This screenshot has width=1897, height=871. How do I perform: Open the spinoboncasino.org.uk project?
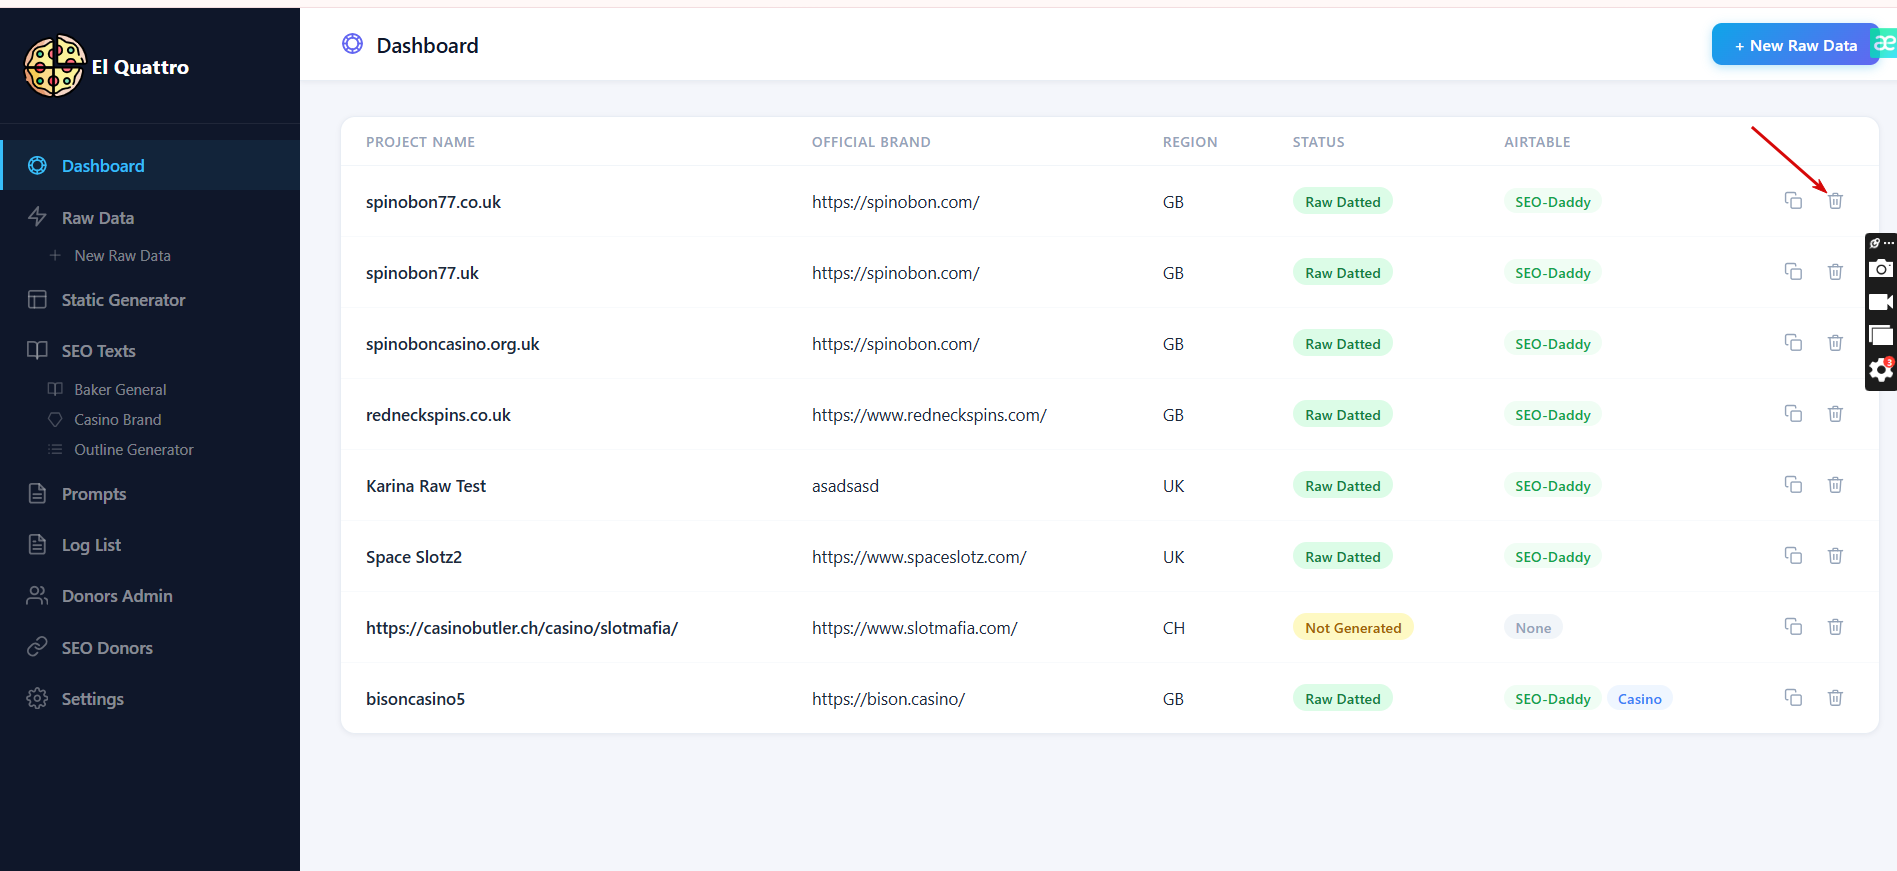[x=452, y=344]
